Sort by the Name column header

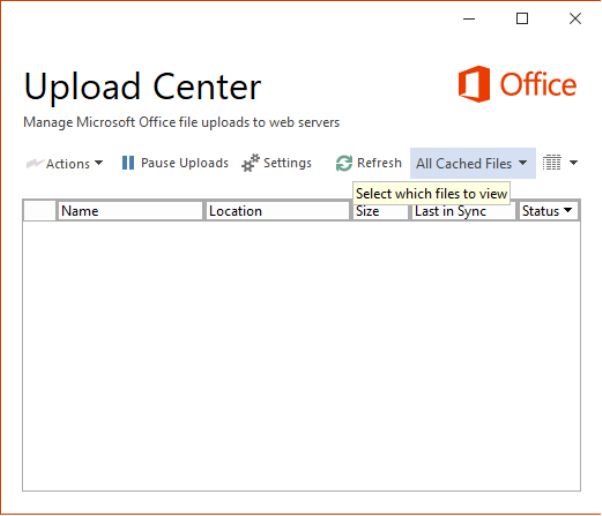pos(130,211)
